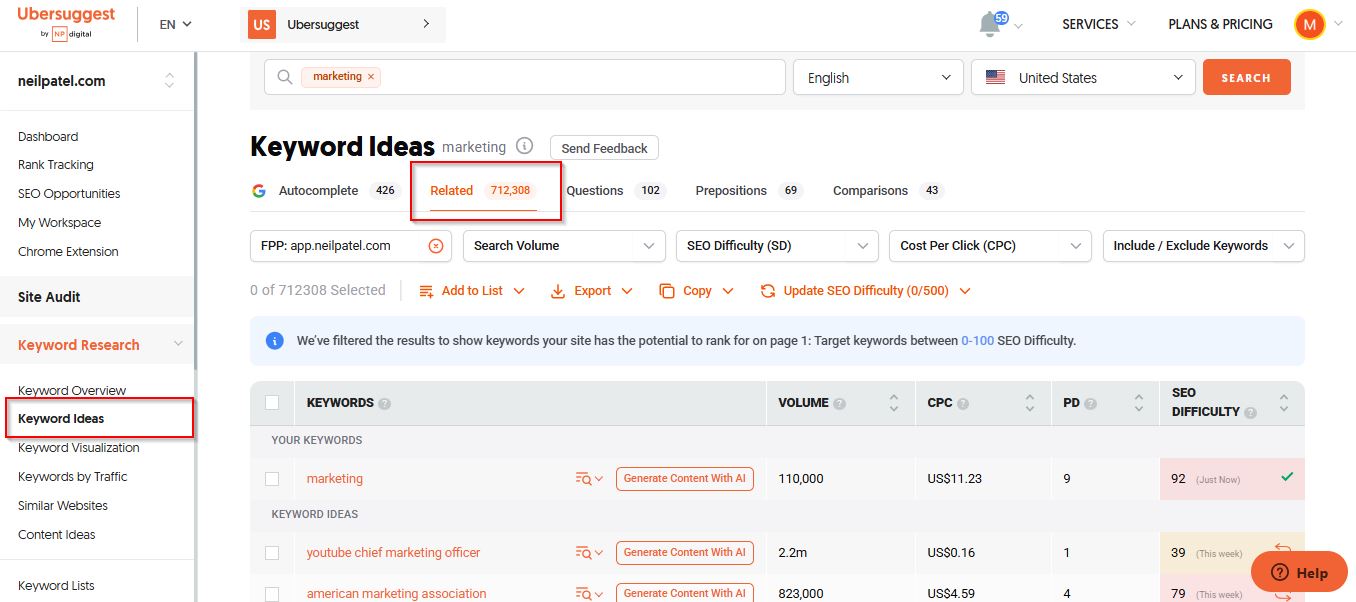Image resolution: width=1356 pixels, height=602 pixels.
Task: Open the Ubersuggest project selector
Action: point(343,24)
